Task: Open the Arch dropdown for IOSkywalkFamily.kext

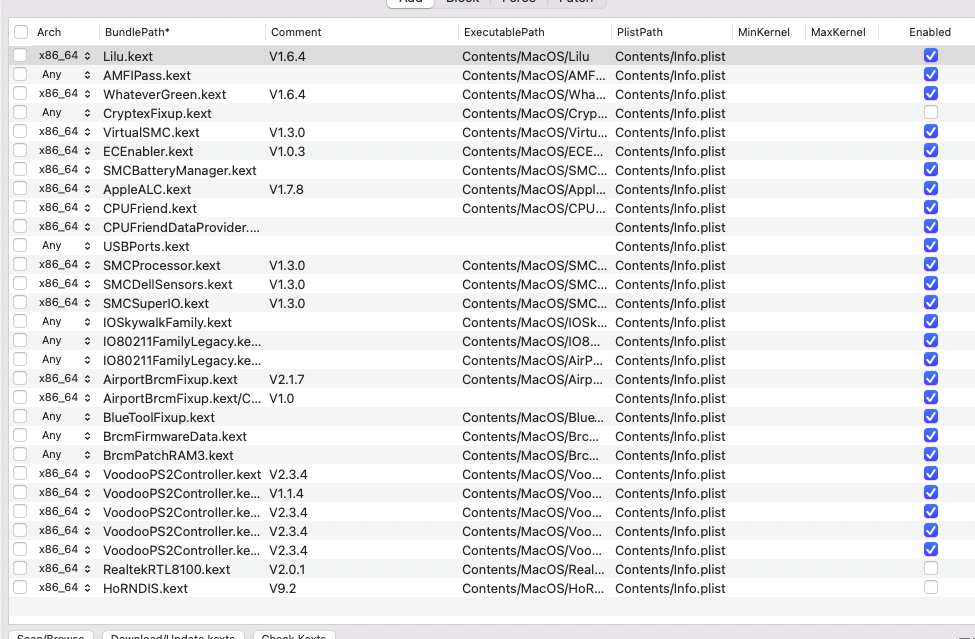Action: pyautogui.click(x=65, y=321)
